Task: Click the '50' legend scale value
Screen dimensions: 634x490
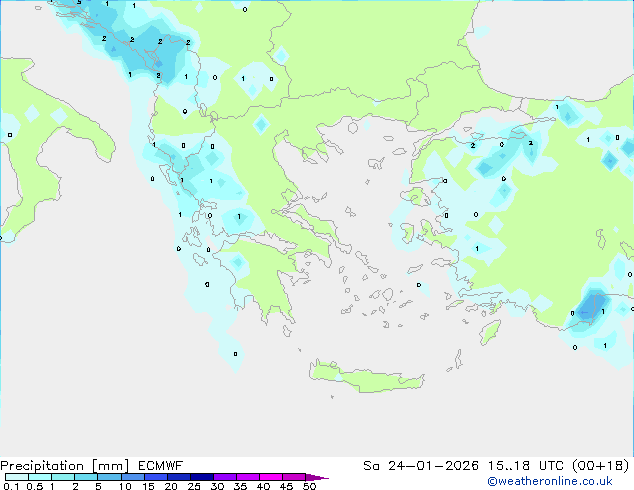Action: tap(309, 486)
